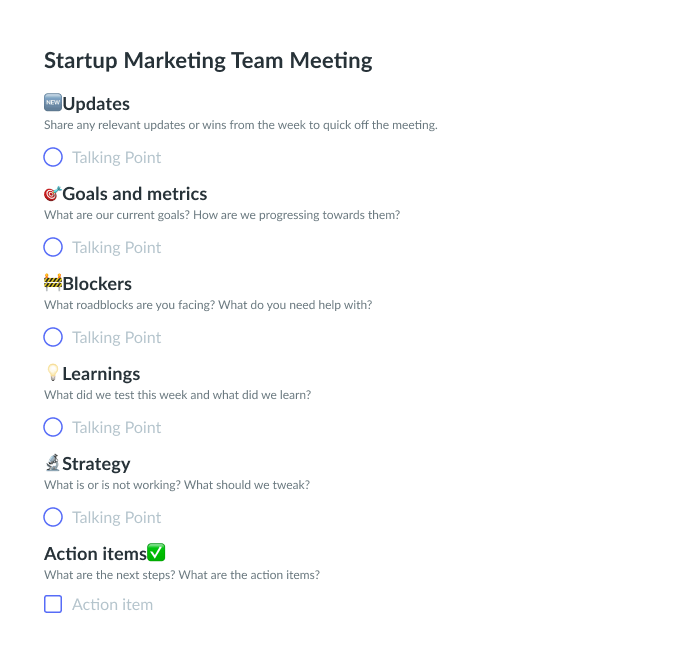Viewport: 684px width, 668px height.
Task: Select the Action items section heading
Action: 94,553
